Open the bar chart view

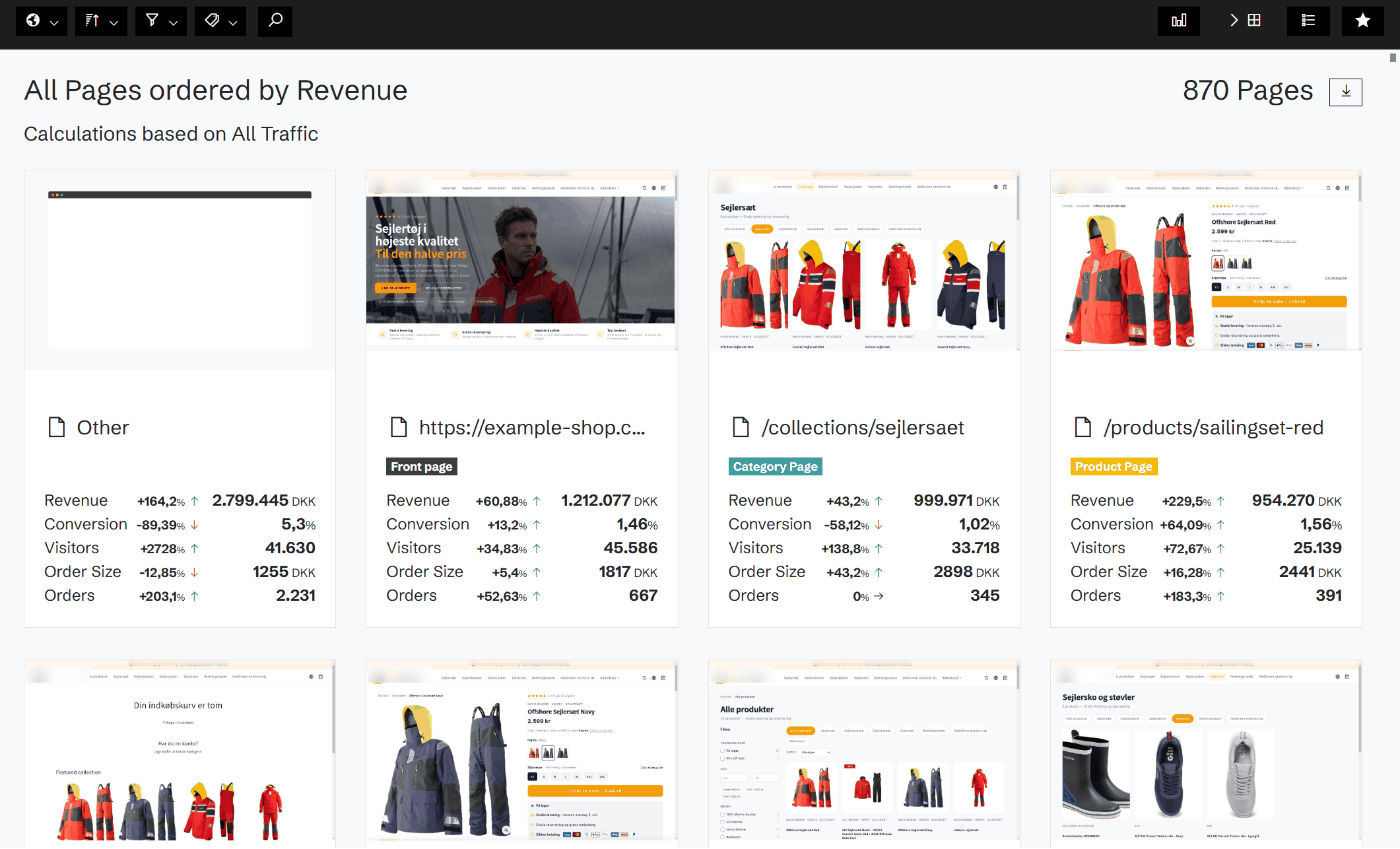(x=1179, y=20)
